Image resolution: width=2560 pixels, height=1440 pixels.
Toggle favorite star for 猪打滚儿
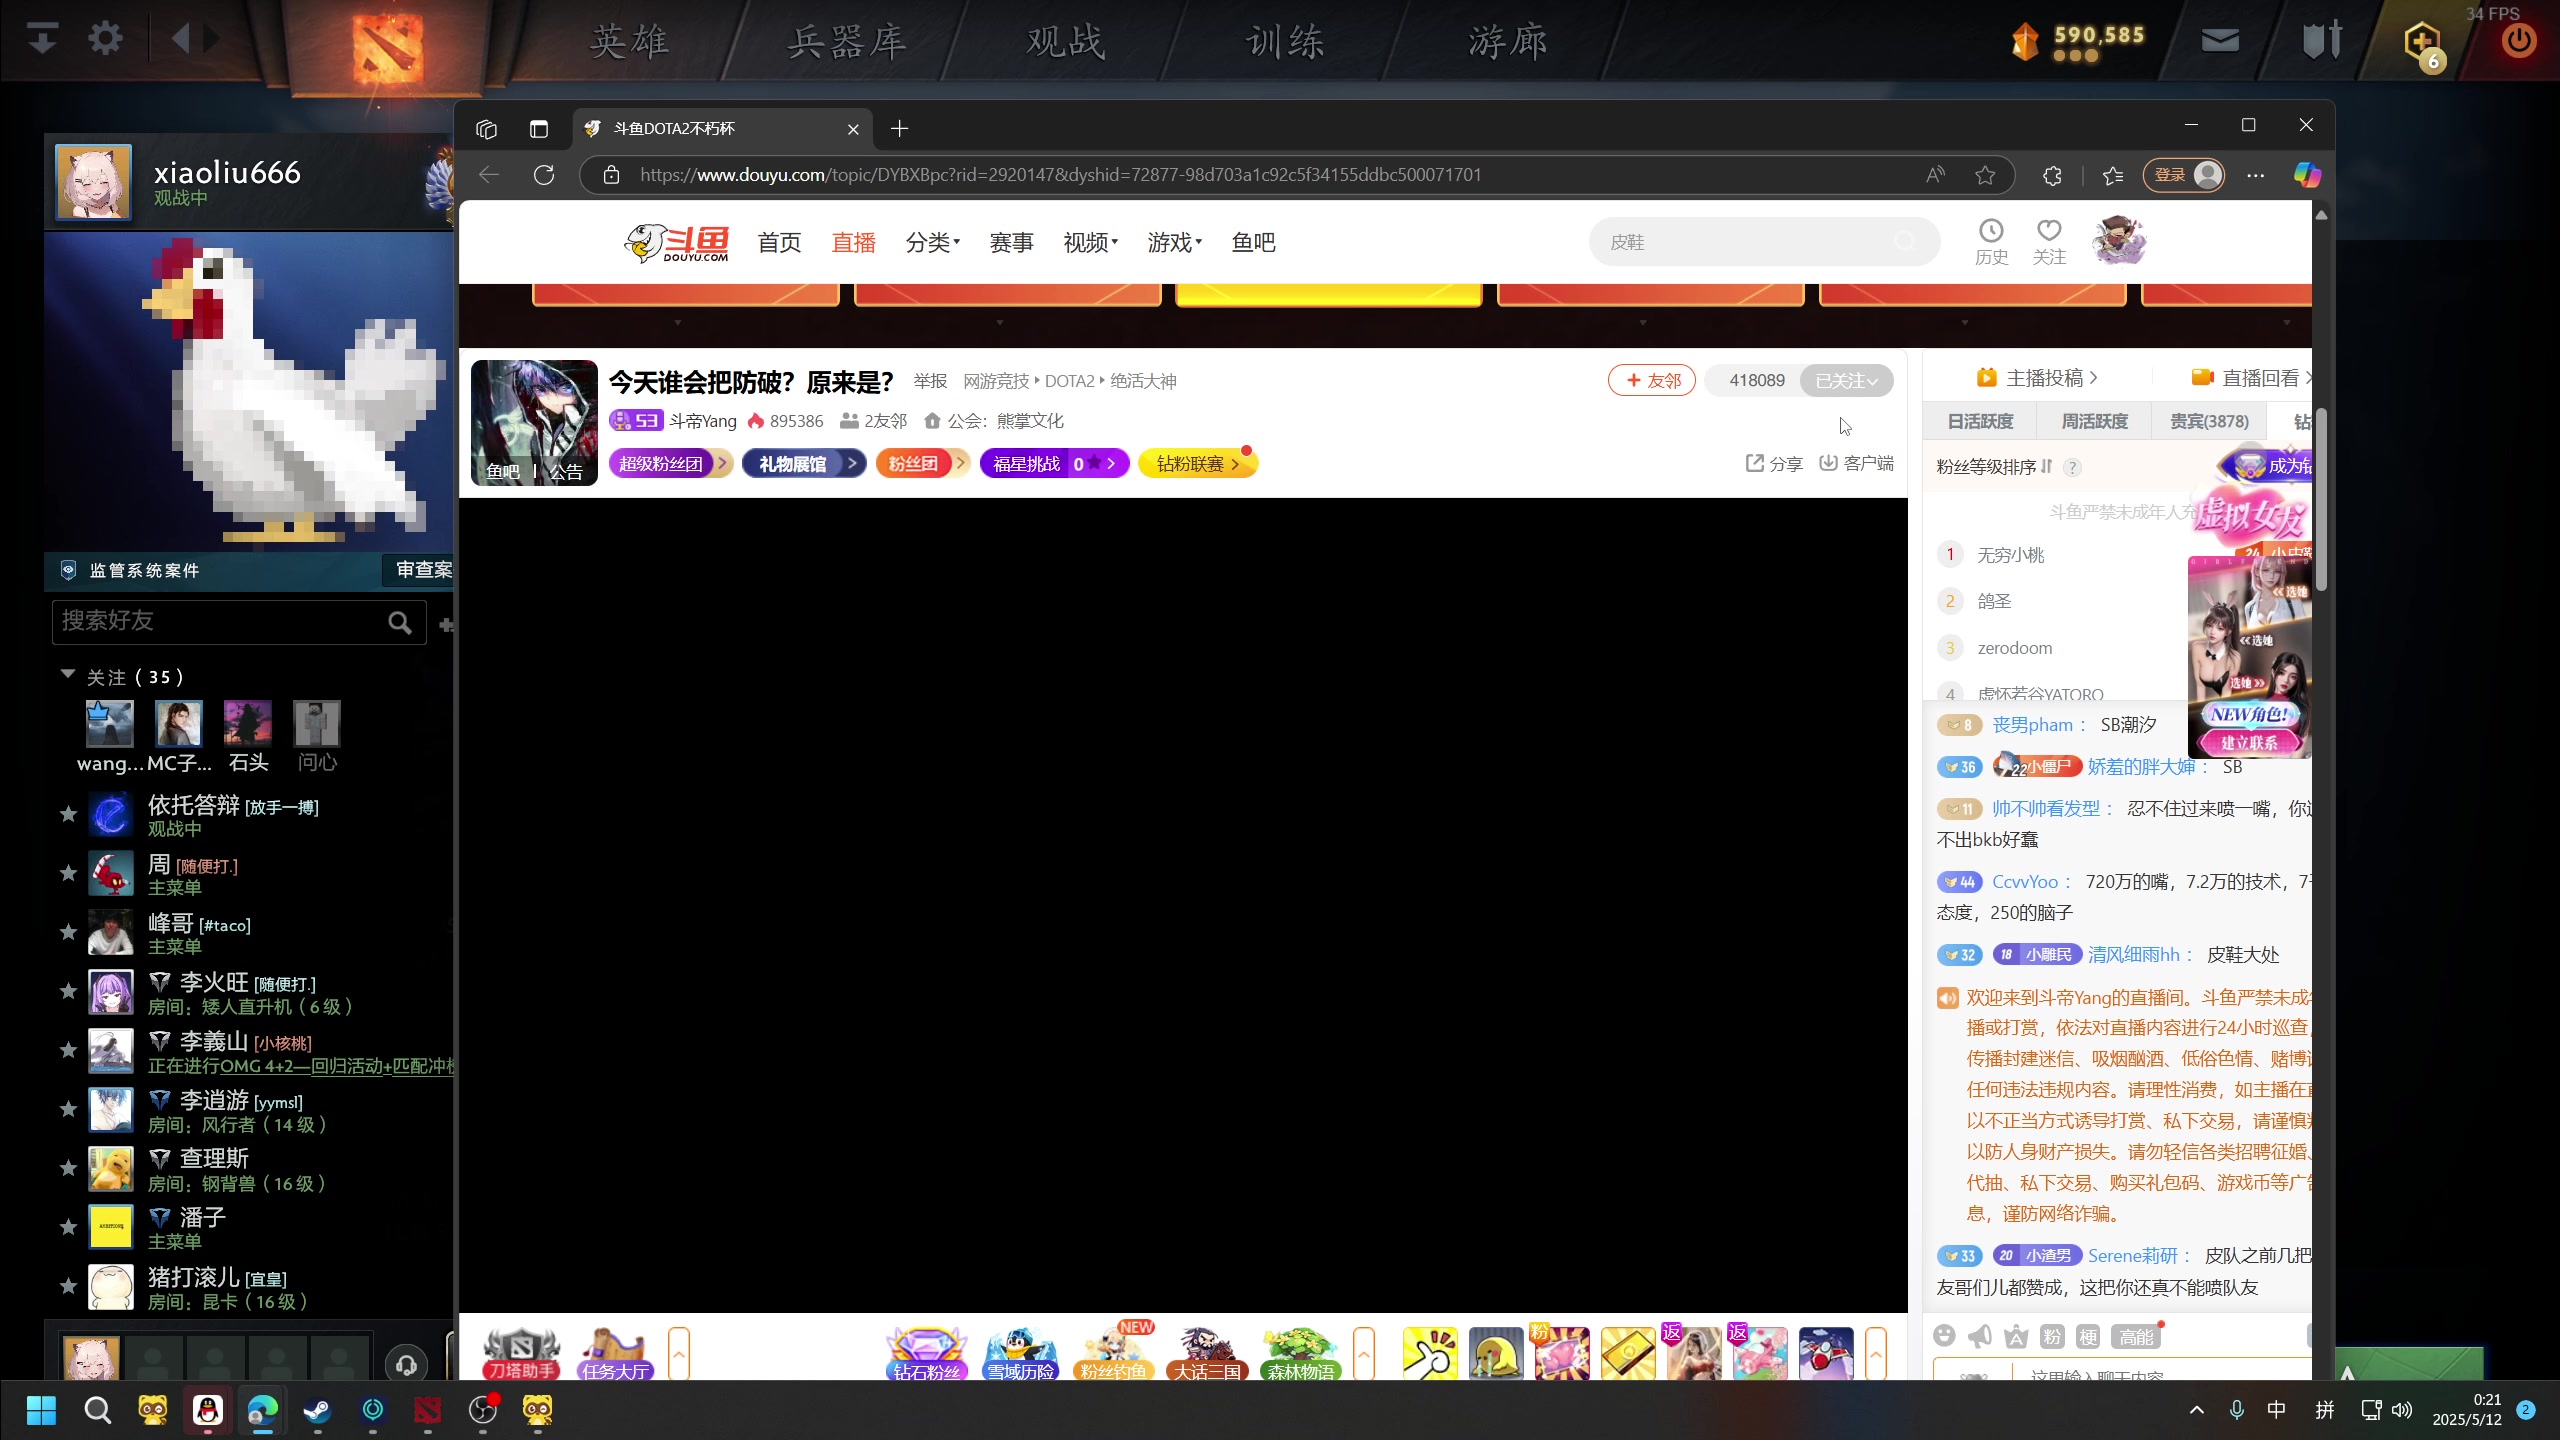pos(68,1286)
